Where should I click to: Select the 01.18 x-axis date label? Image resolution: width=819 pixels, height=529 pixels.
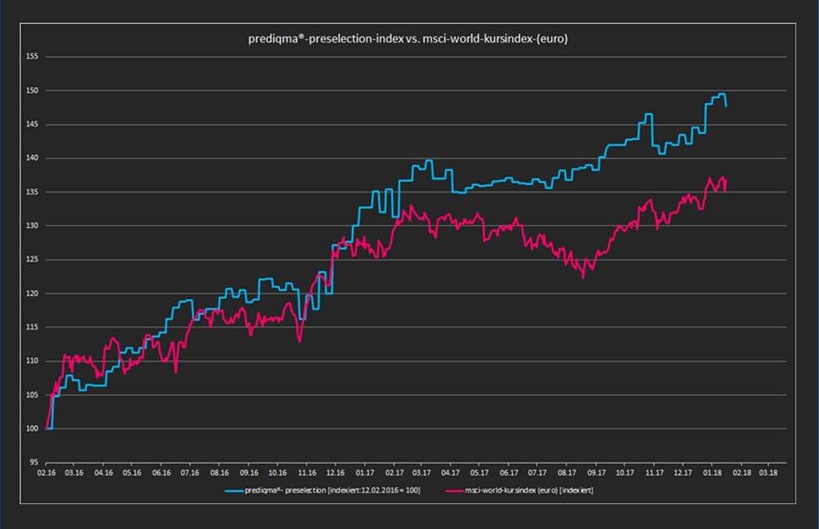click(x=712, y=471)
